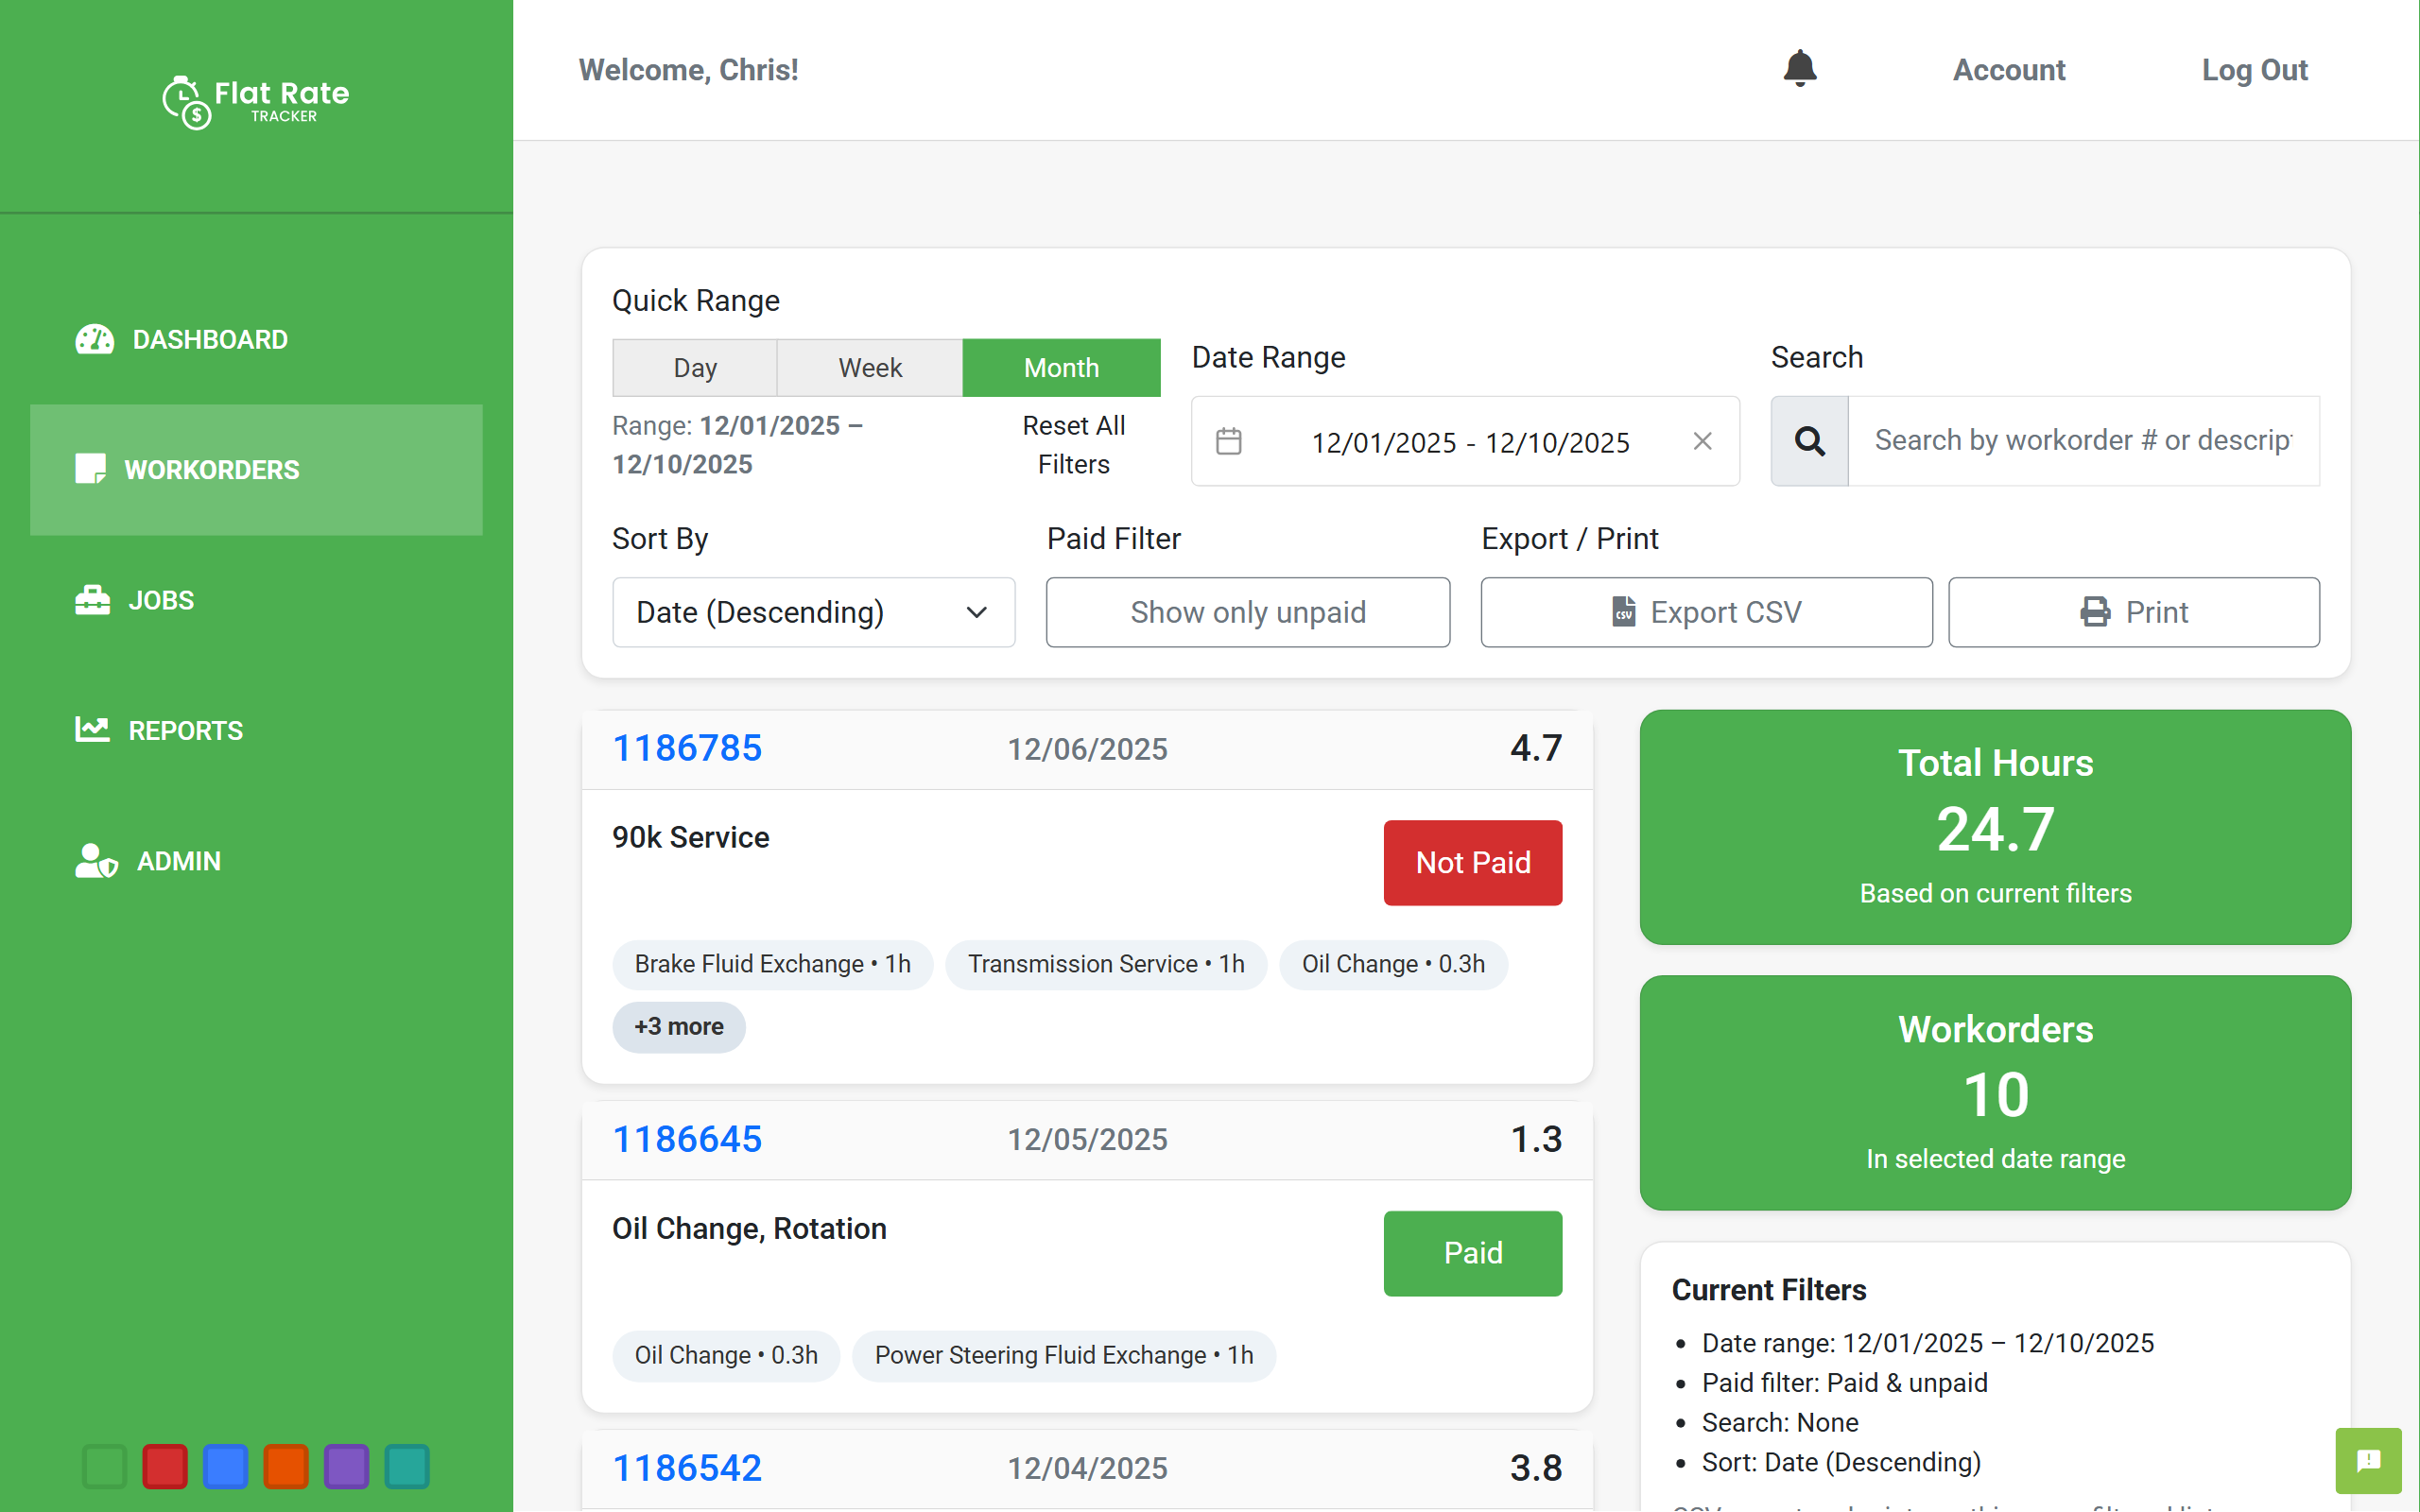Screen dimensions: 2420x1512
Task: Click the 12/06/2025 workorder date
Action: [x=1087, y=749]
